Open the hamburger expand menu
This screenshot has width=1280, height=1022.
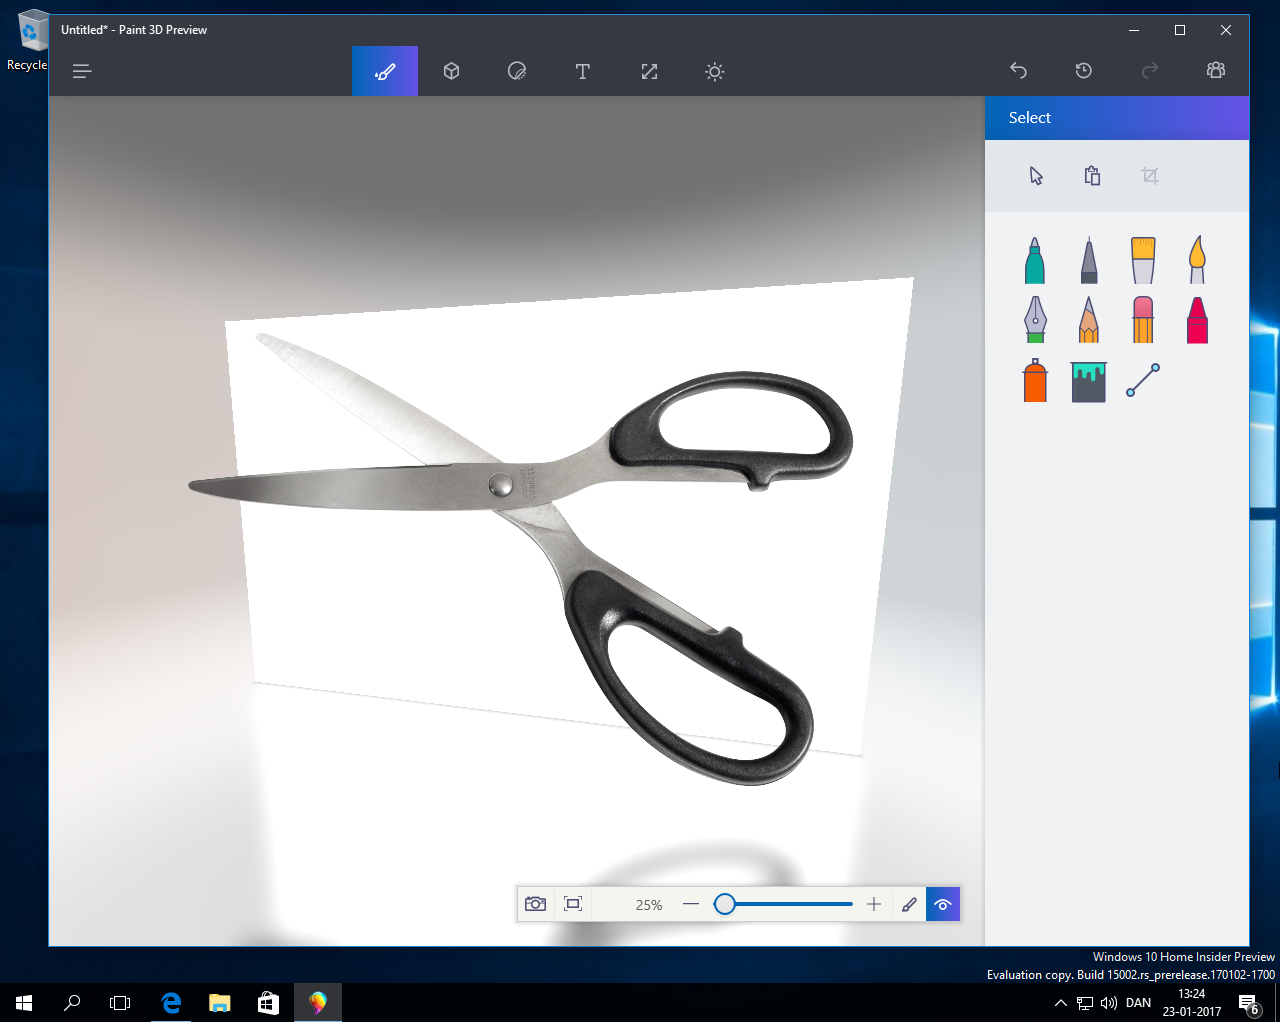pyautogui.click(x=82, y=71)
